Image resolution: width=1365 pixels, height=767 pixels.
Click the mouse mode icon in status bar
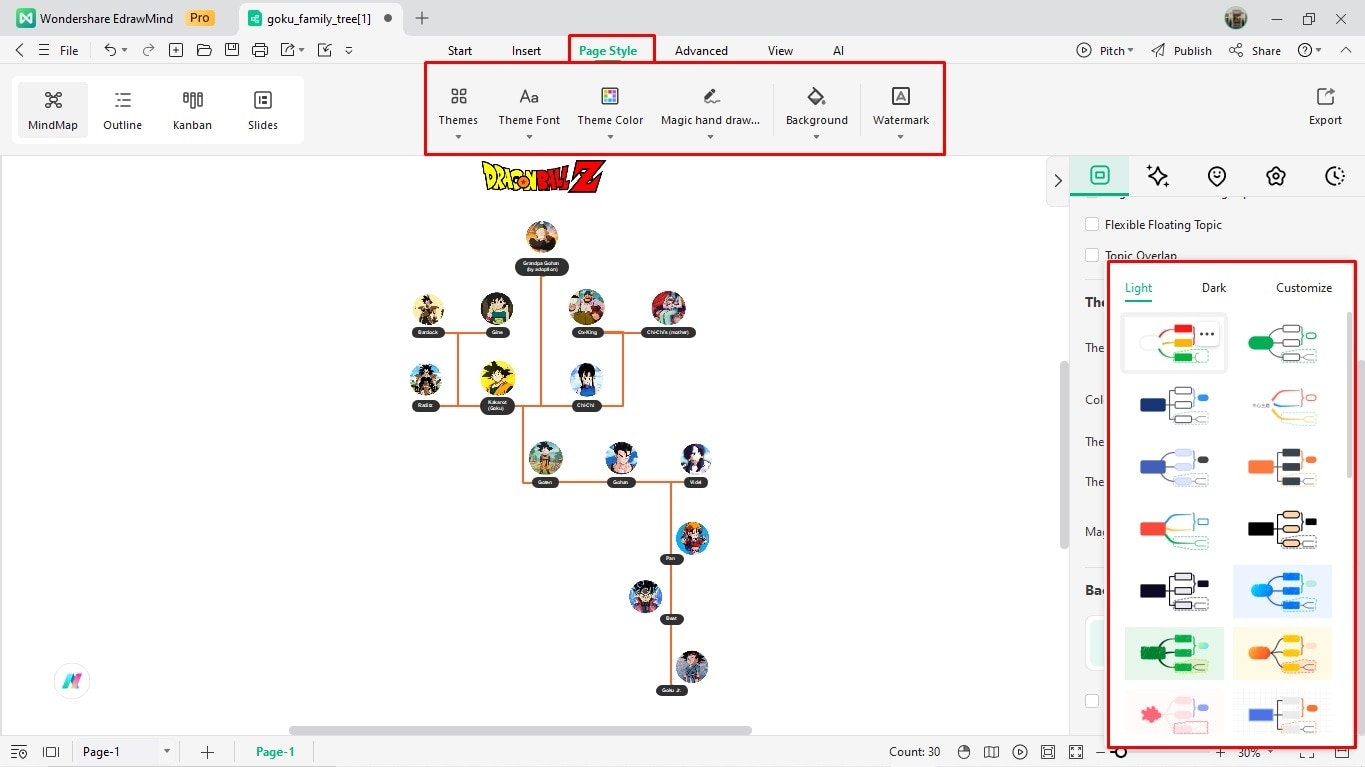[x=964, y=752]
